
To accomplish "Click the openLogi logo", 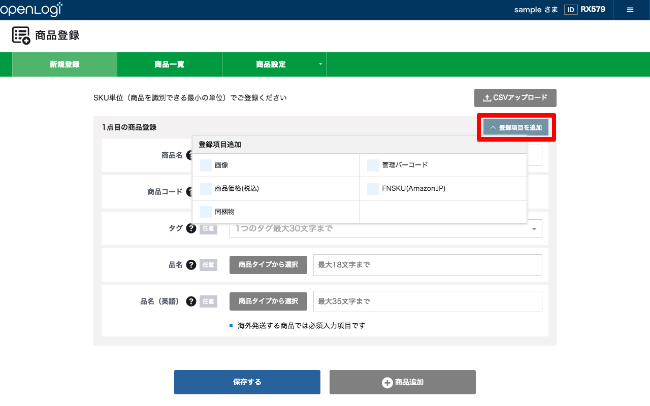I will [x=31, y=9].
